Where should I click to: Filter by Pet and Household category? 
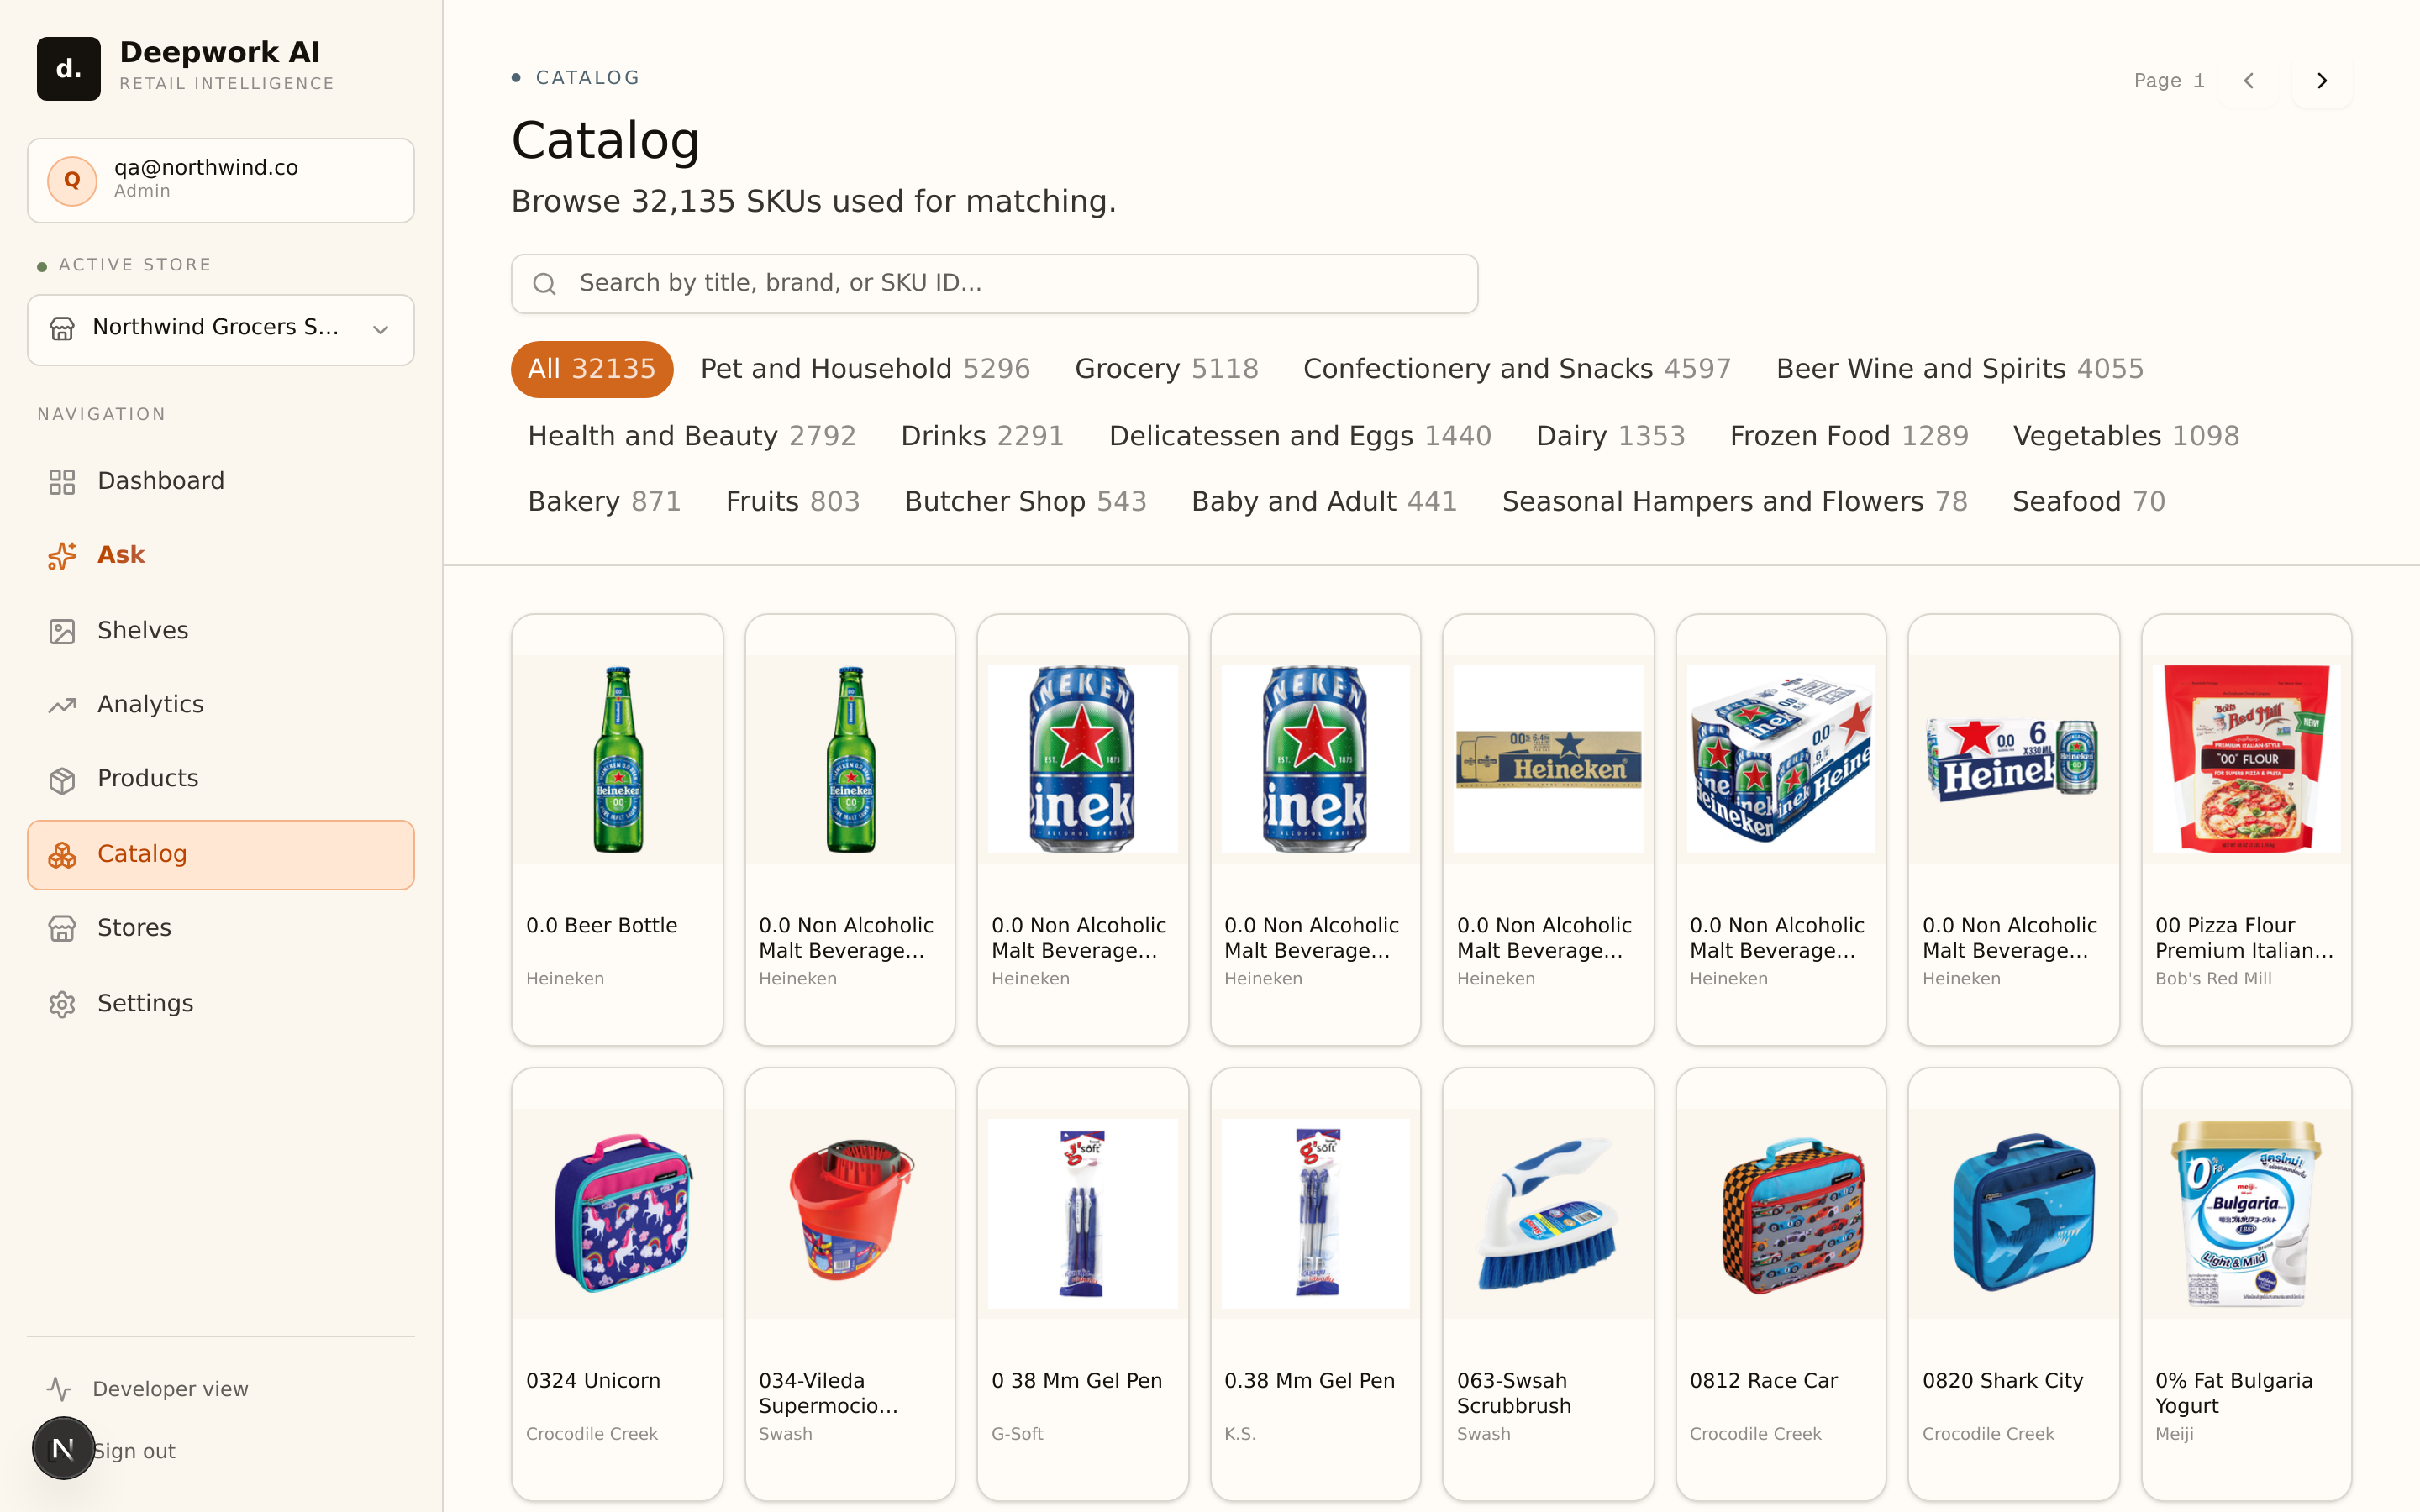pos(865,369)
